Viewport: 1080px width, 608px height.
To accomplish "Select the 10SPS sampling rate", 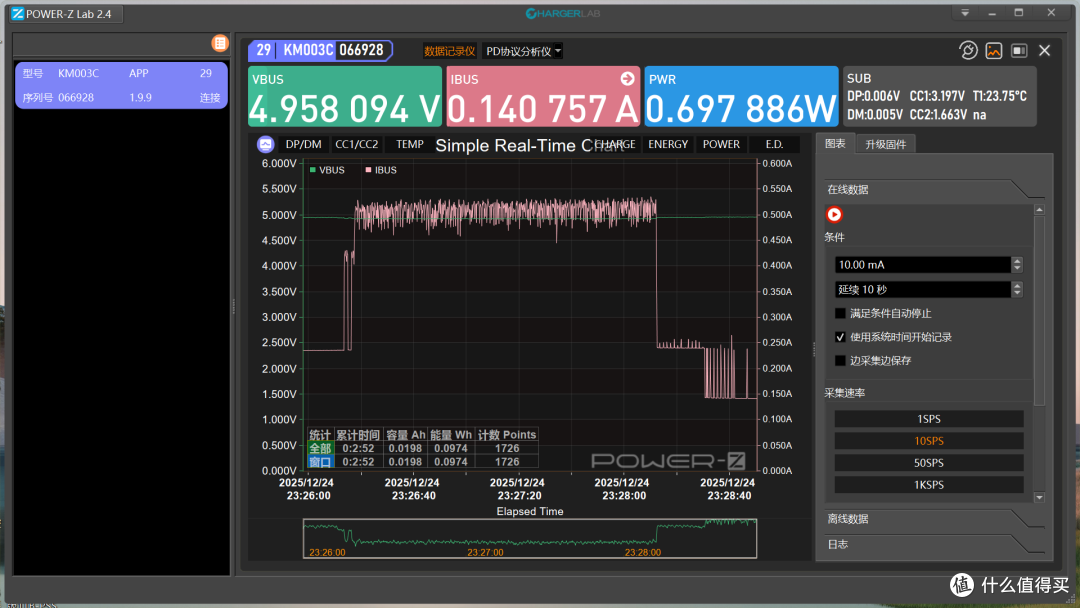I will coord(928,441).
